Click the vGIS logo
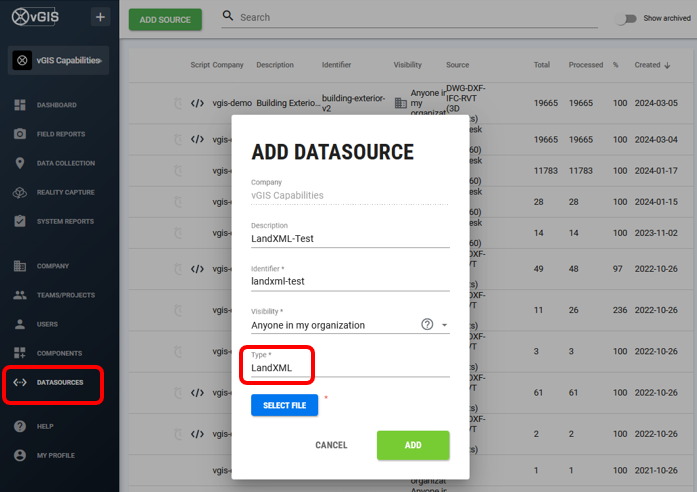This screenshot has height=492, width=697. coord(35,17)
